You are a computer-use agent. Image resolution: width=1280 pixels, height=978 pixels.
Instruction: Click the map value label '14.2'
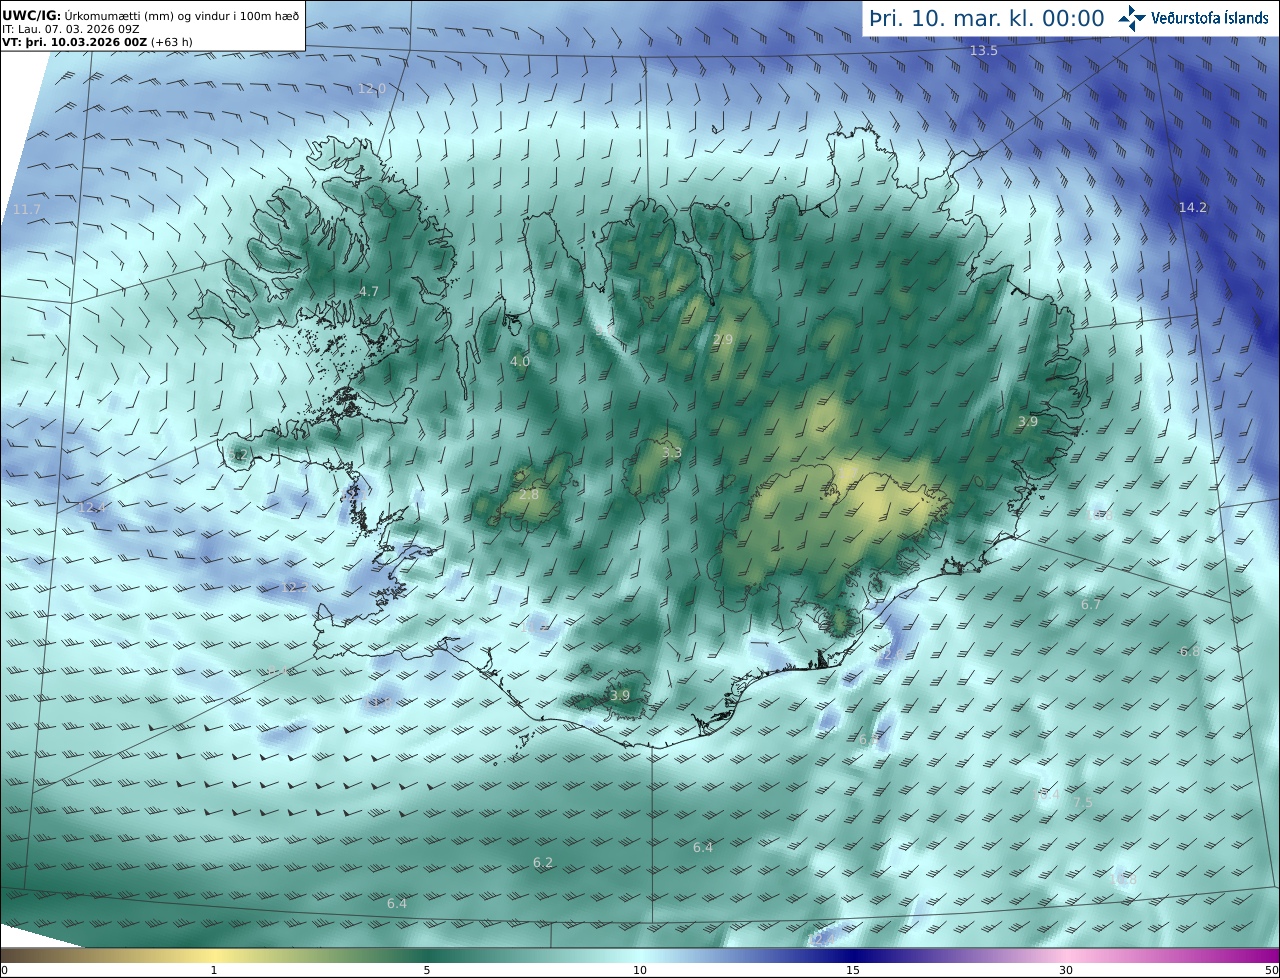tap(1193, 208)
